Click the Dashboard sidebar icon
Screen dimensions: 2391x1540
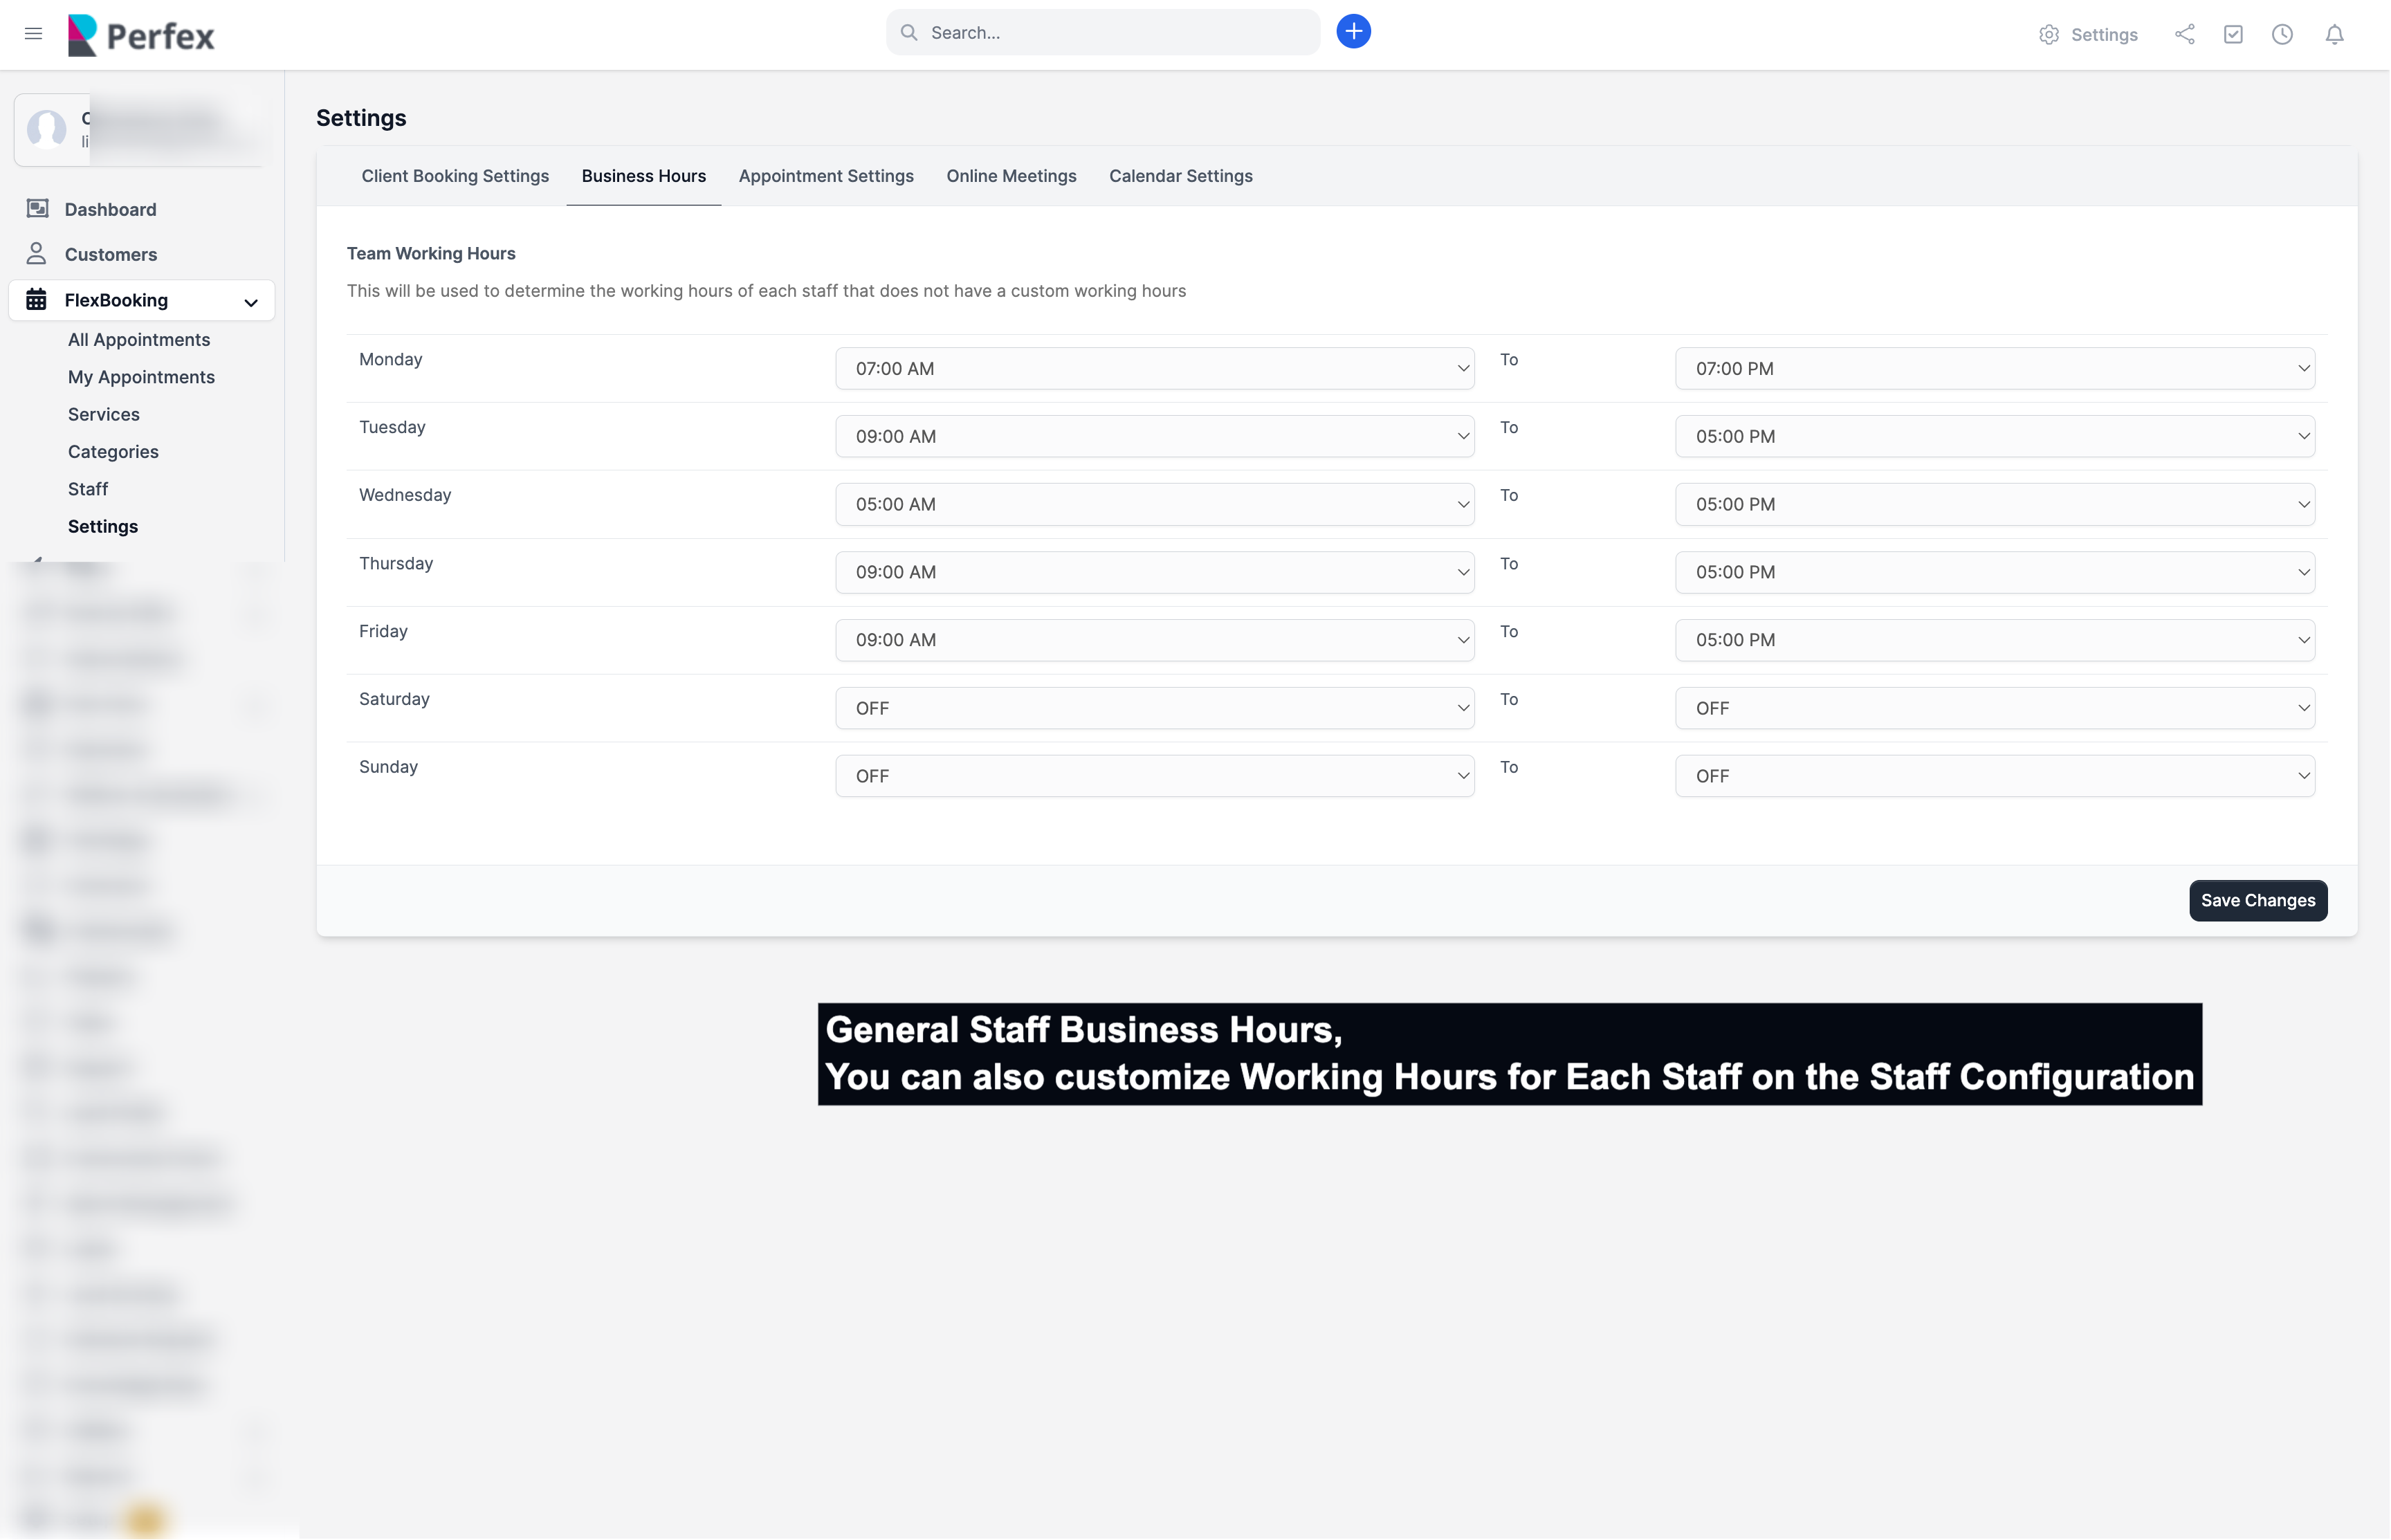(37, 209)
